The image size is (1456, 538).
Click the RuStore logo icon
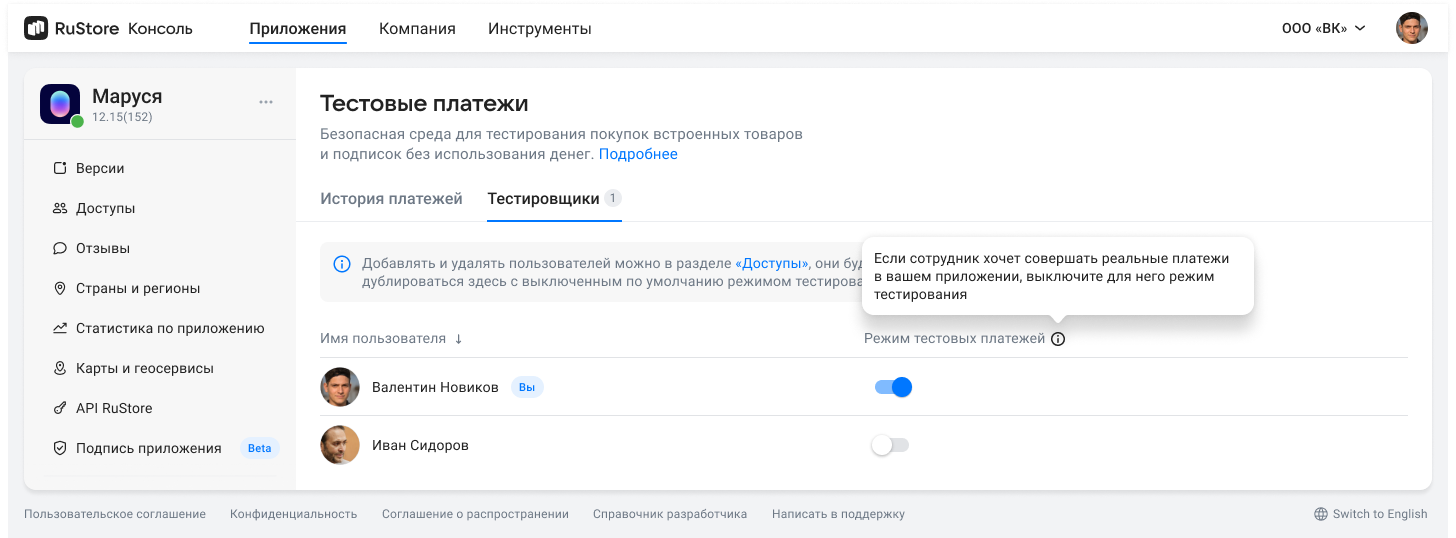(36, 28)
